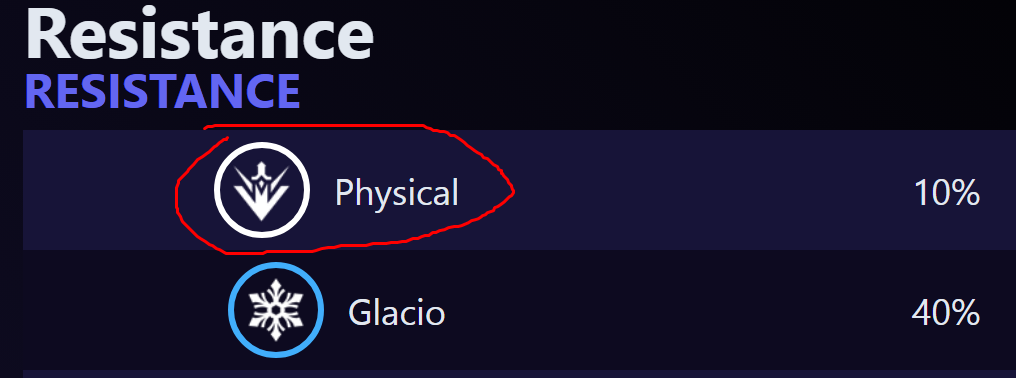Select the Physical label text
The width and height of the screenshot is (1016, 378).
397,193
